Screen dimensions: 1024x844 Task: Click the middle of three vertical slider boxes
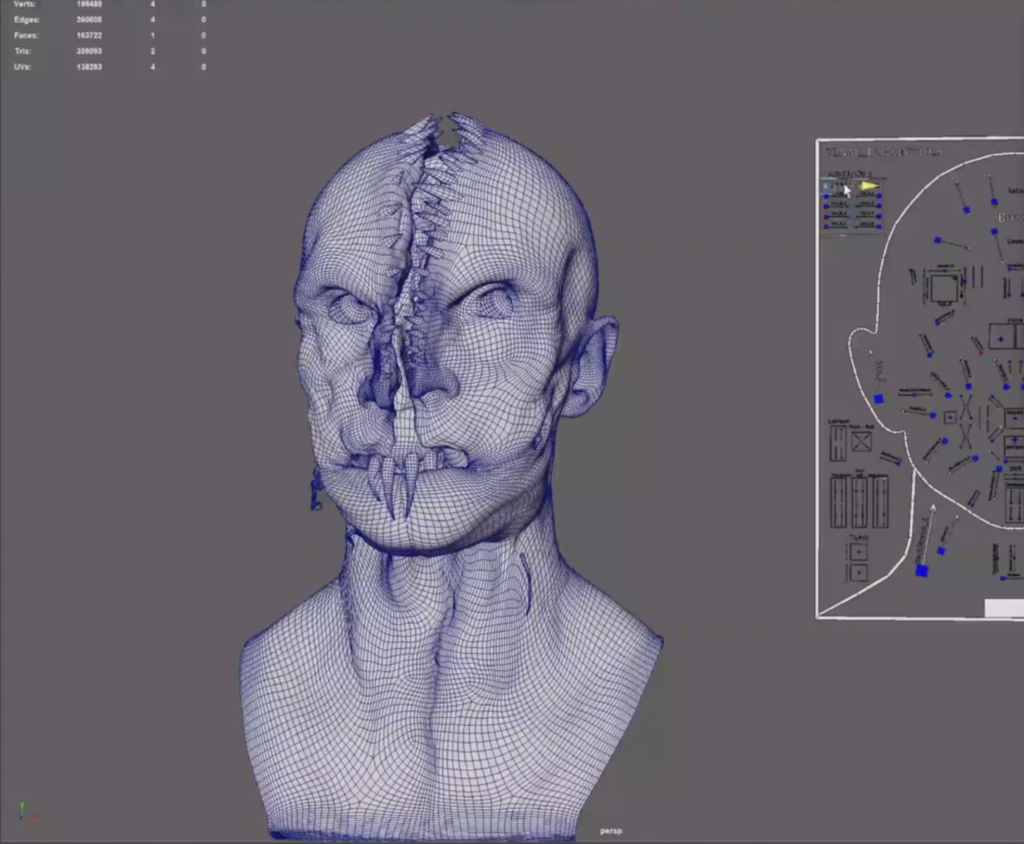[x=859, y=502]
